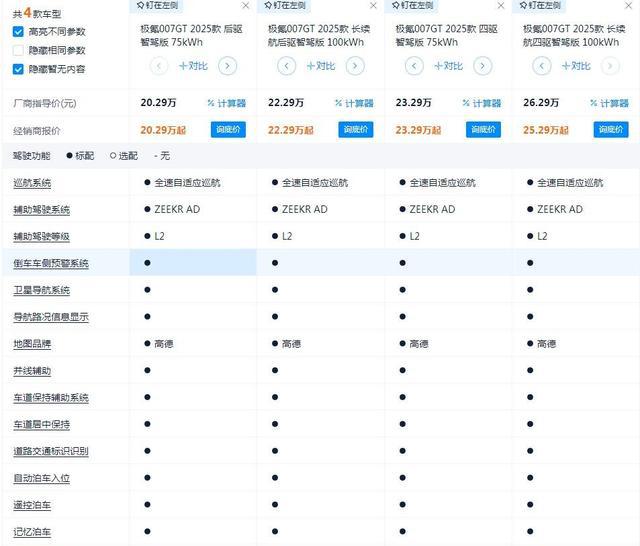Pin 后驱智驾版 75kWh column to left

[x=158, y=5]
